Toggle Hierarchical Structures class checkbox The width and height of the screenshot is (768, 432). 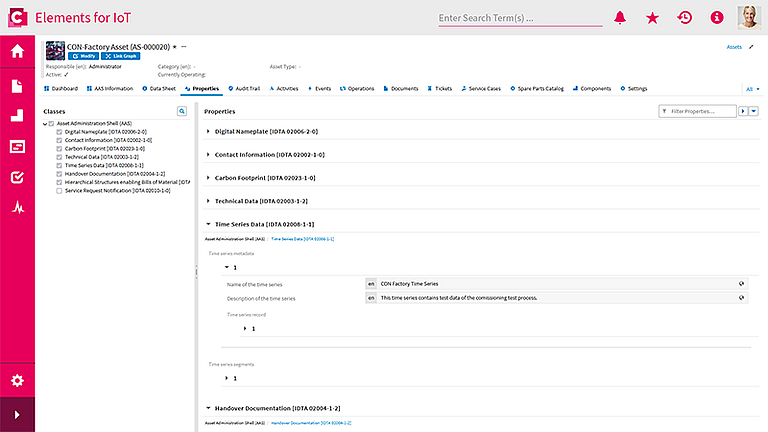pyautogui.click(x=59, y=182)
